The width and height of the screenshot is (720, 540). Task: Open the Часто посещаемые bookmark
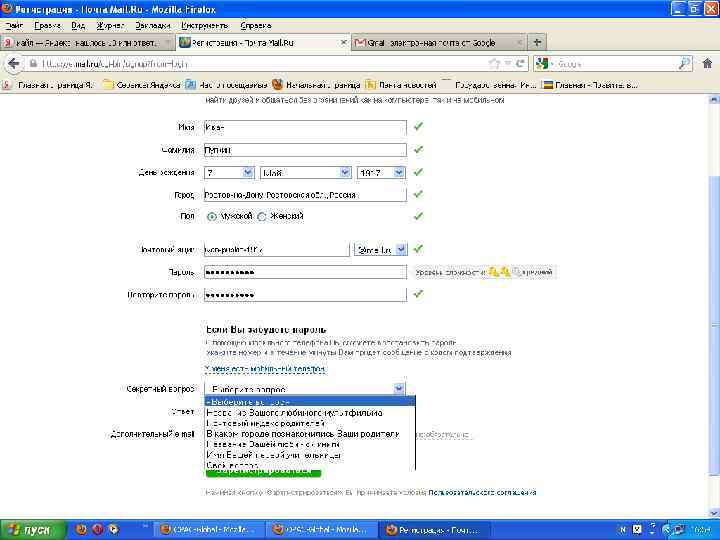tap(226, 85)
